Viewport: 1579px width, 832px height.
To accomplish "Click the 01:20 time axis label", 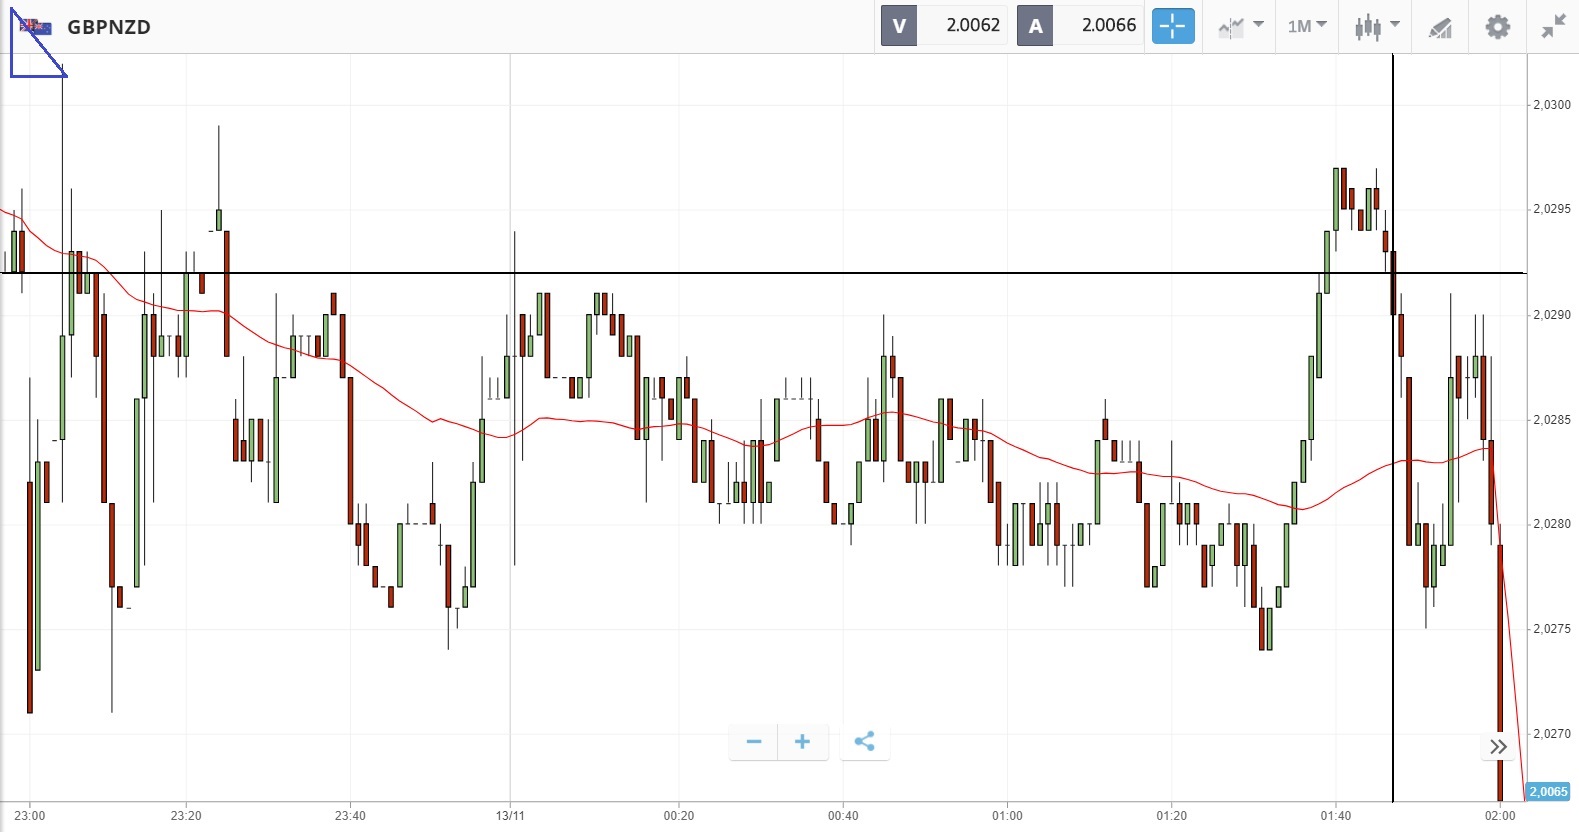I will point(1171,816).
